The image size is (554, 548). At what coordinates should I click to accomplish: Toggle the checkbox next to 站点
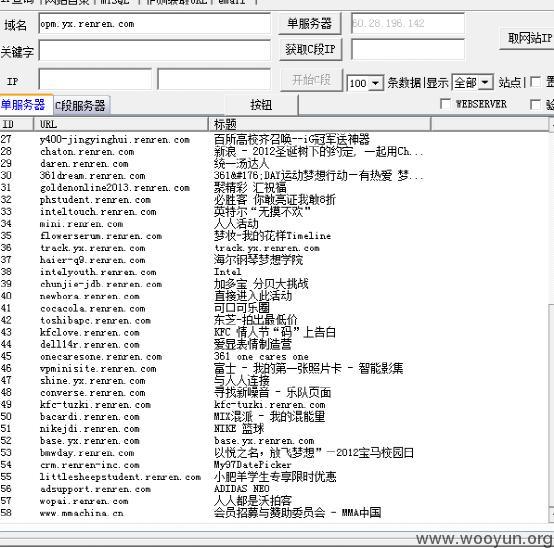pos(536,82)
